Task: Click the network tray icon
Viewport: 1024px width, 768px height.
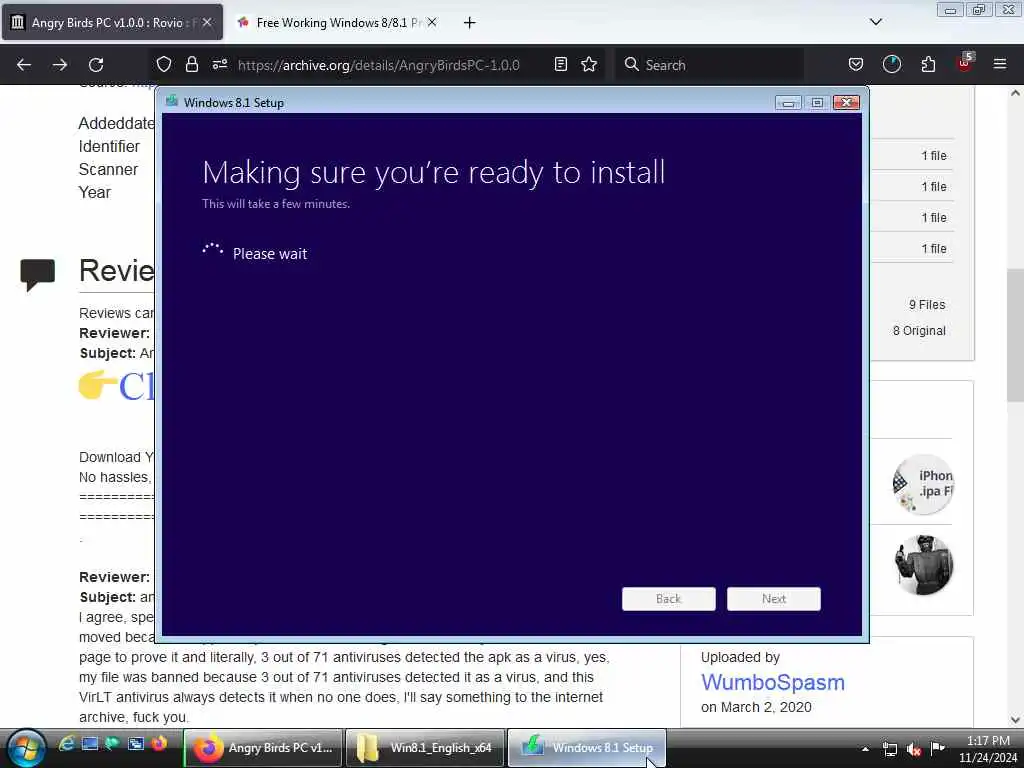Action: (889, 749)
